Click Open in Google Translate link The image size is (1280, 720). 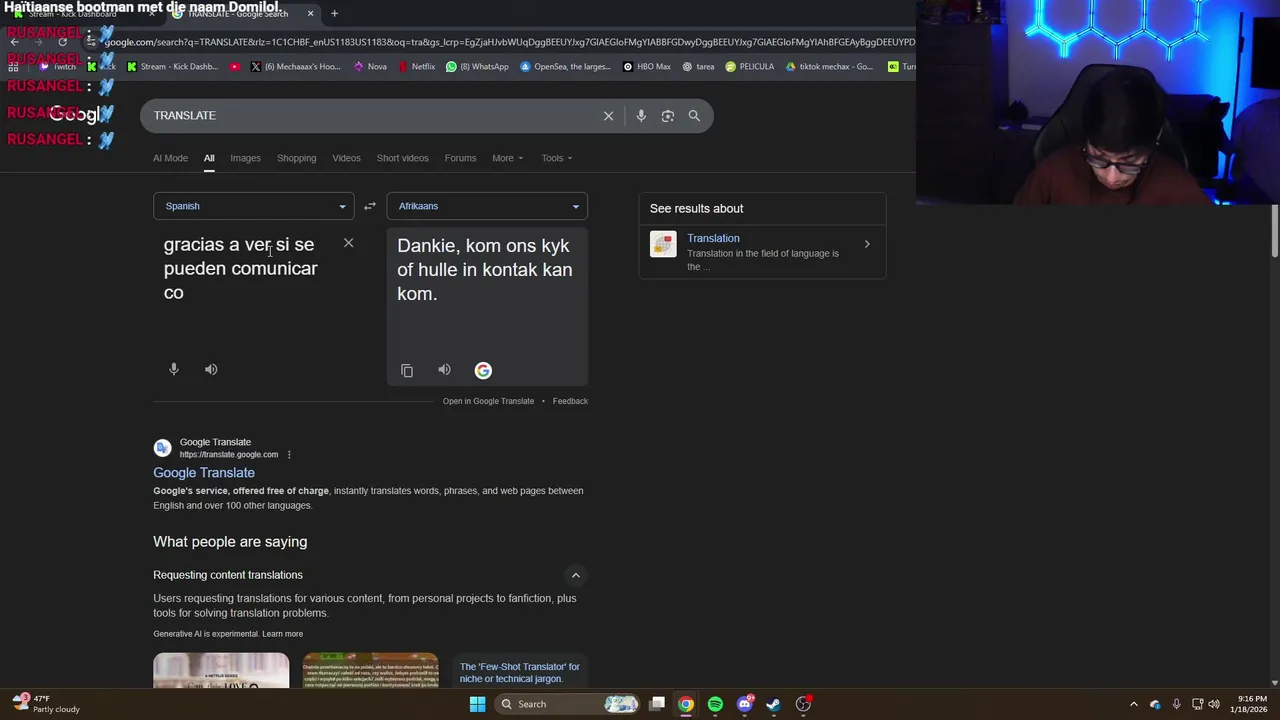point(488,401)
